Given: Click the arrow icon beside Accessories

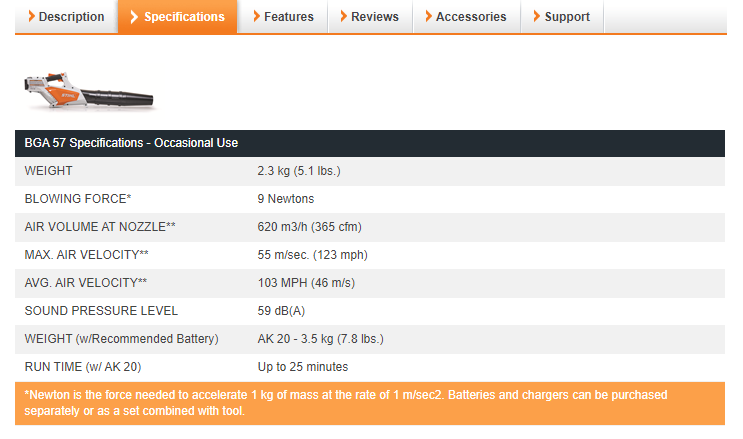Looking at the screenshot, I should (429, 16).
